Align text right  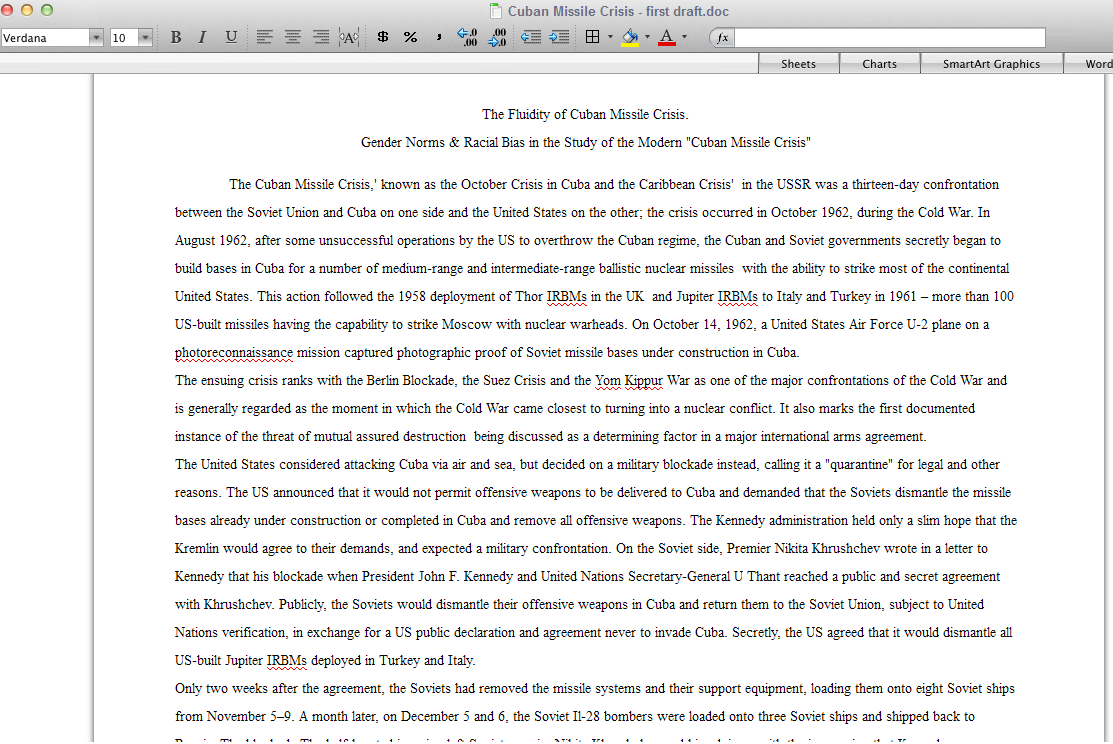(x=321, y=37)
